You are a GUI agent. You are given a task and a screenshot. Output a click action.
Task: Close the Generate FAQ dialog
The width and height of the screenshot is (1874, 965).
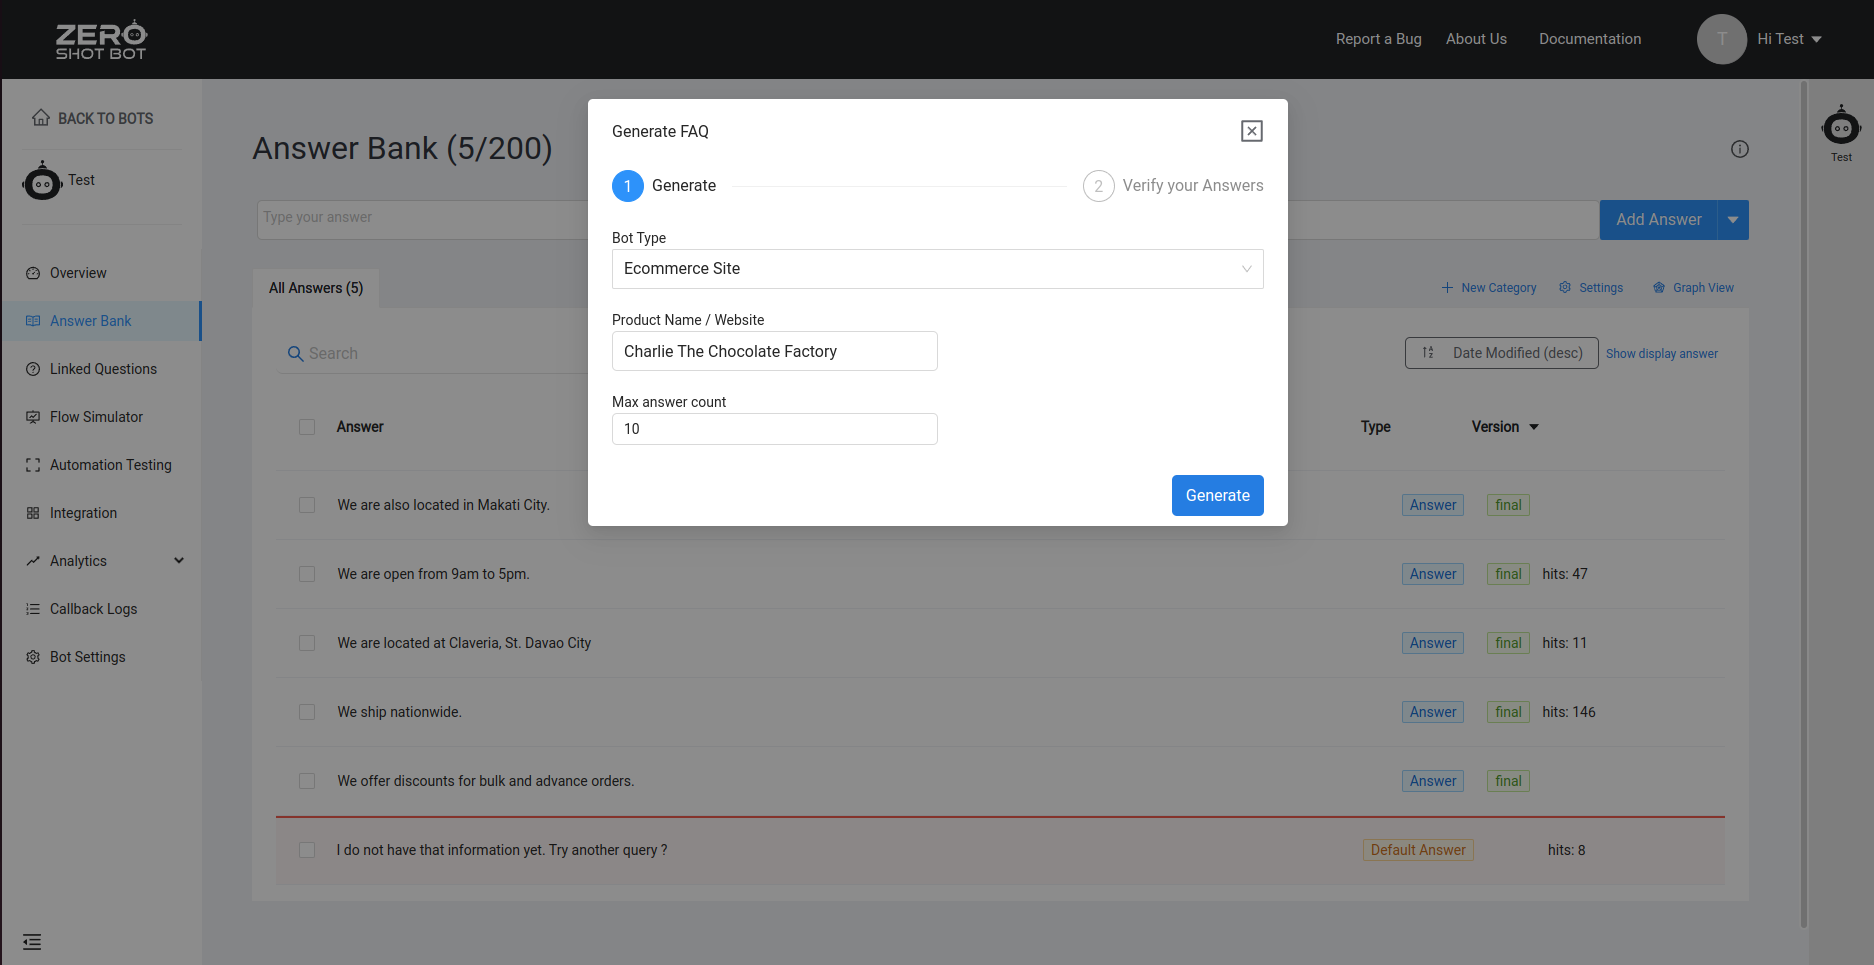pyautogui.click(x=1252, y=131)
